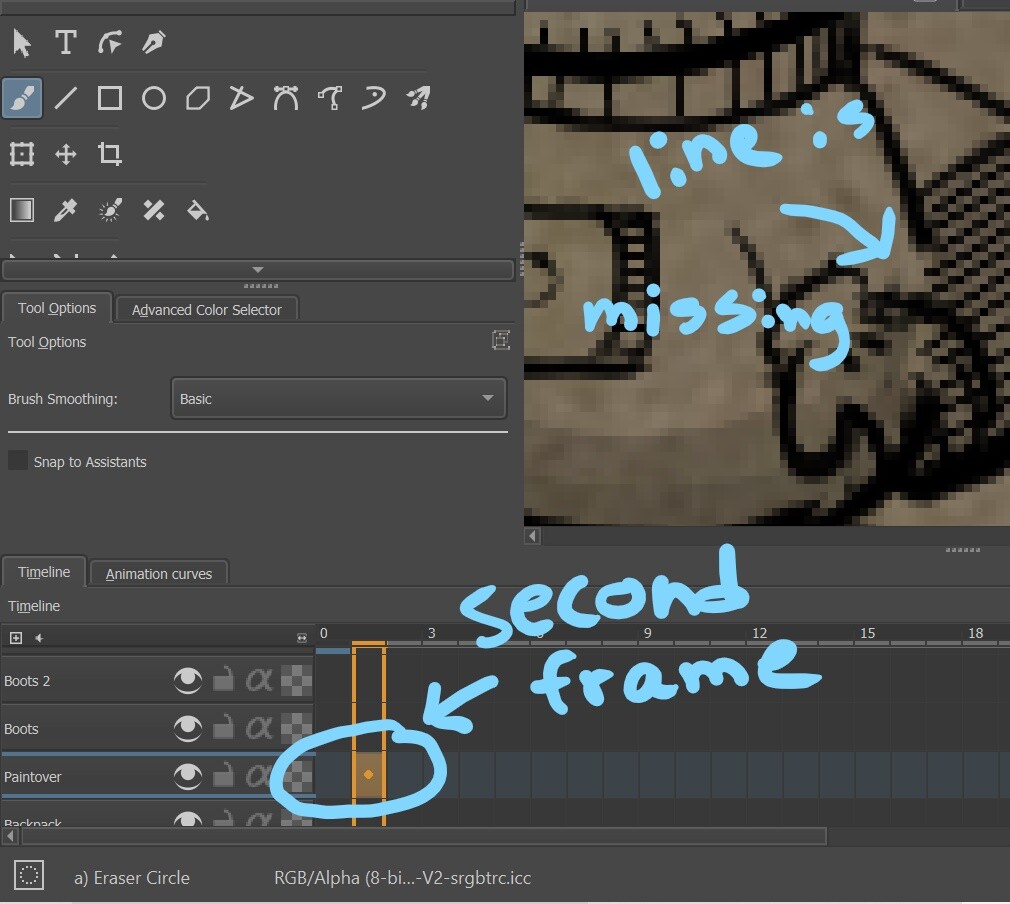Toggle visibility of Boots layer
Image resolution: width=1010 pixels, height=904 pixels.
[187, 728]
